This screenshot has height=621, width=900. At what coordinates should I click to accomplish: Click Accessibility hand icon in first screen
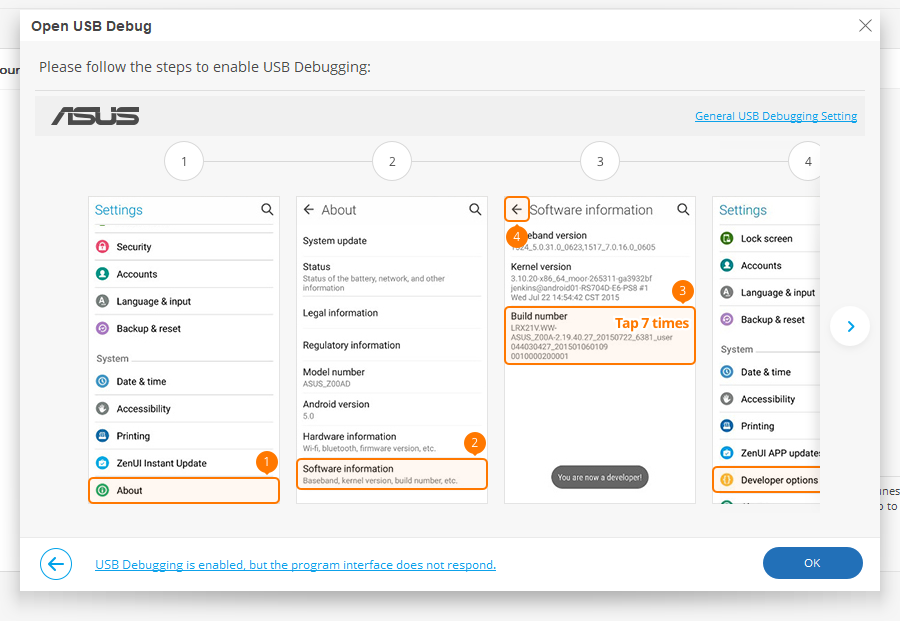point(102,408)
